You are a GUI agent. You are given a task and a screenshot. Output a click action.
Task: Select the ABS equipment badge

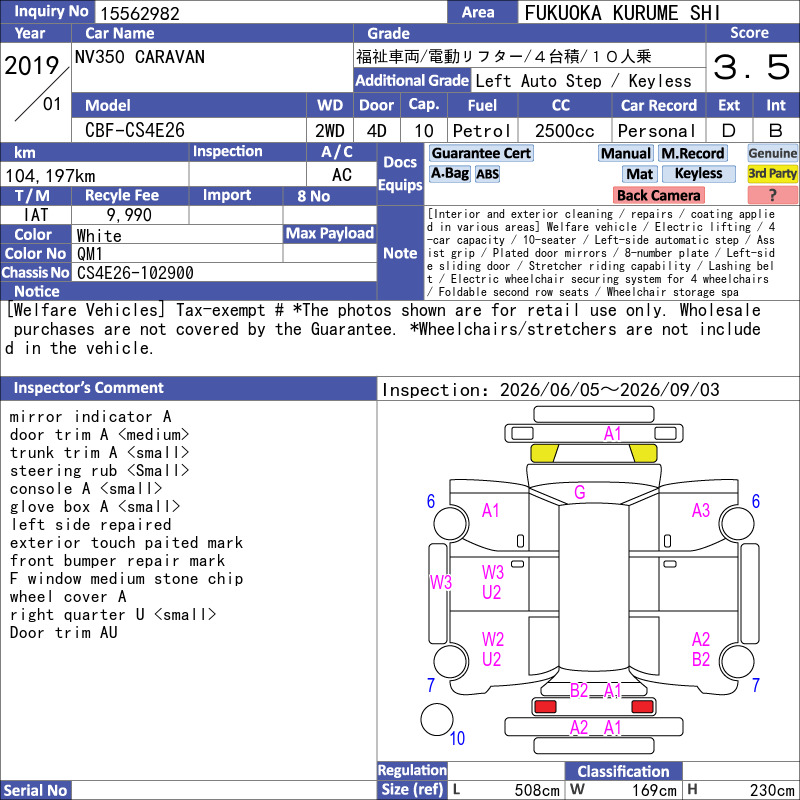pos(487,174)
